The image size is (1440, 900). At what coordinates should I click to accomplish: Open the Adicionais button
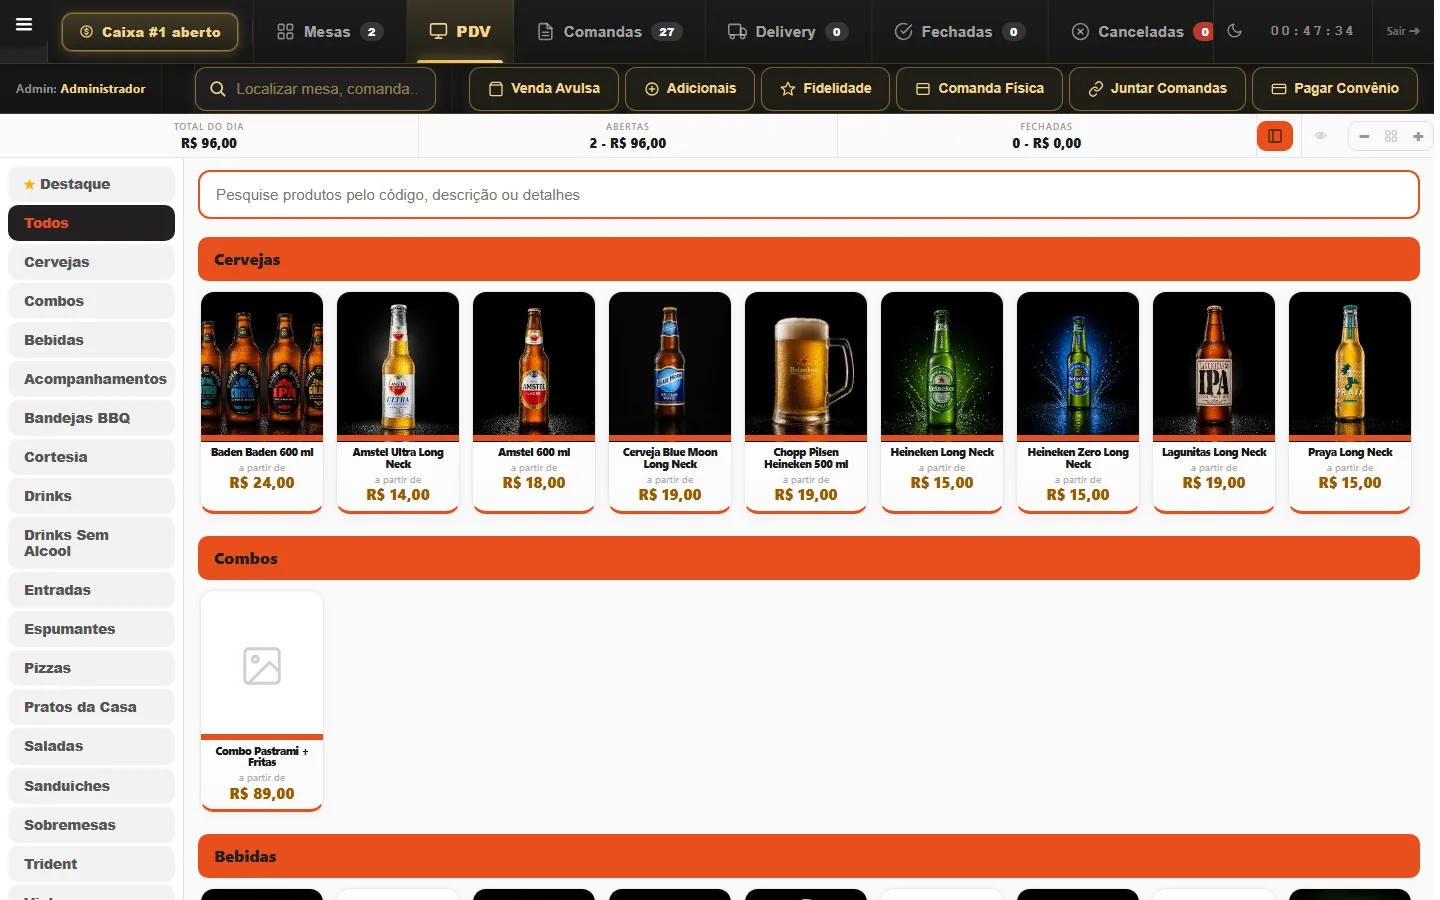click(x=690, y=89)
